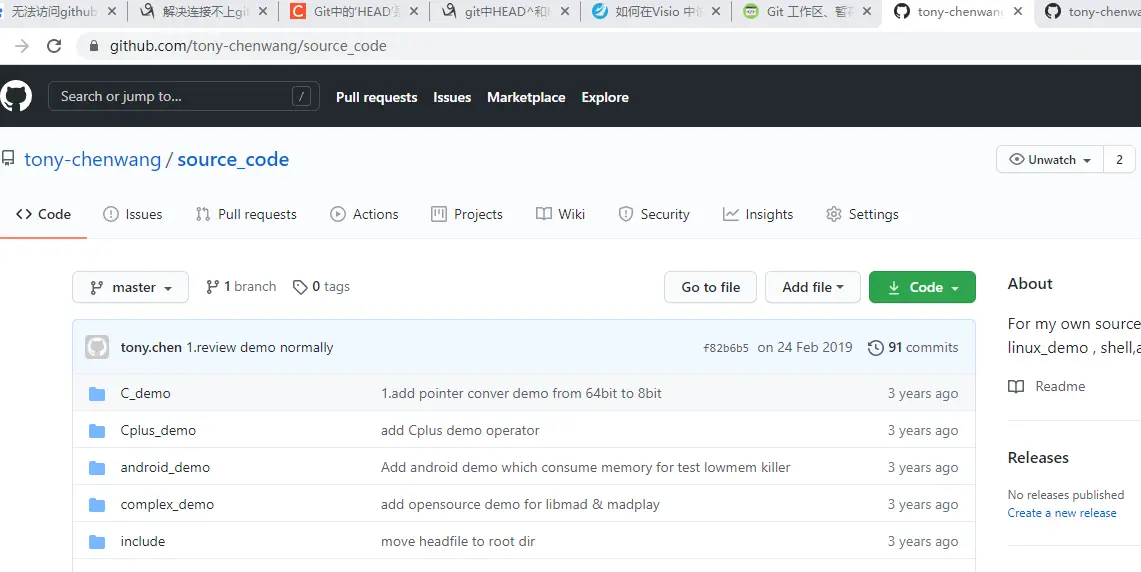
Task: Select the Issues repository tab
Action: (132, 214)
